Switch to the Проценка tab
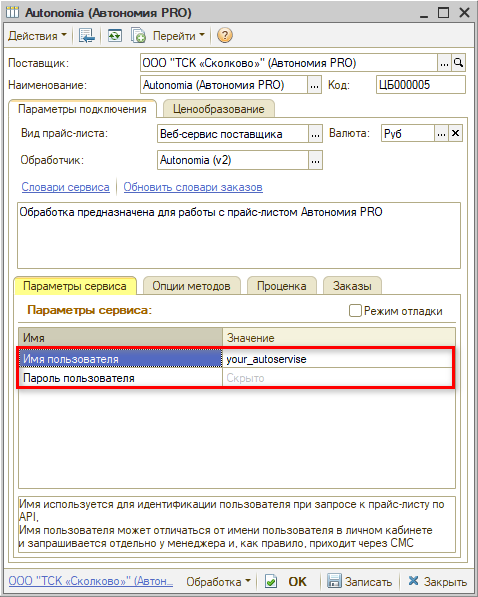This screenshot has height=597, width=478. point(281,286)
